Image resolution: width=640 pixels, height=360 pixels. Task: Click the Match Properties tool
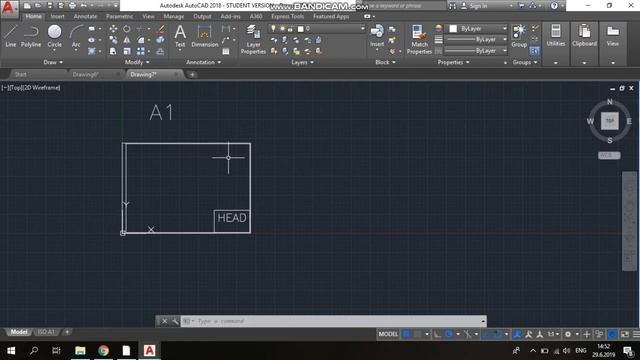click(x=419, y=39)
